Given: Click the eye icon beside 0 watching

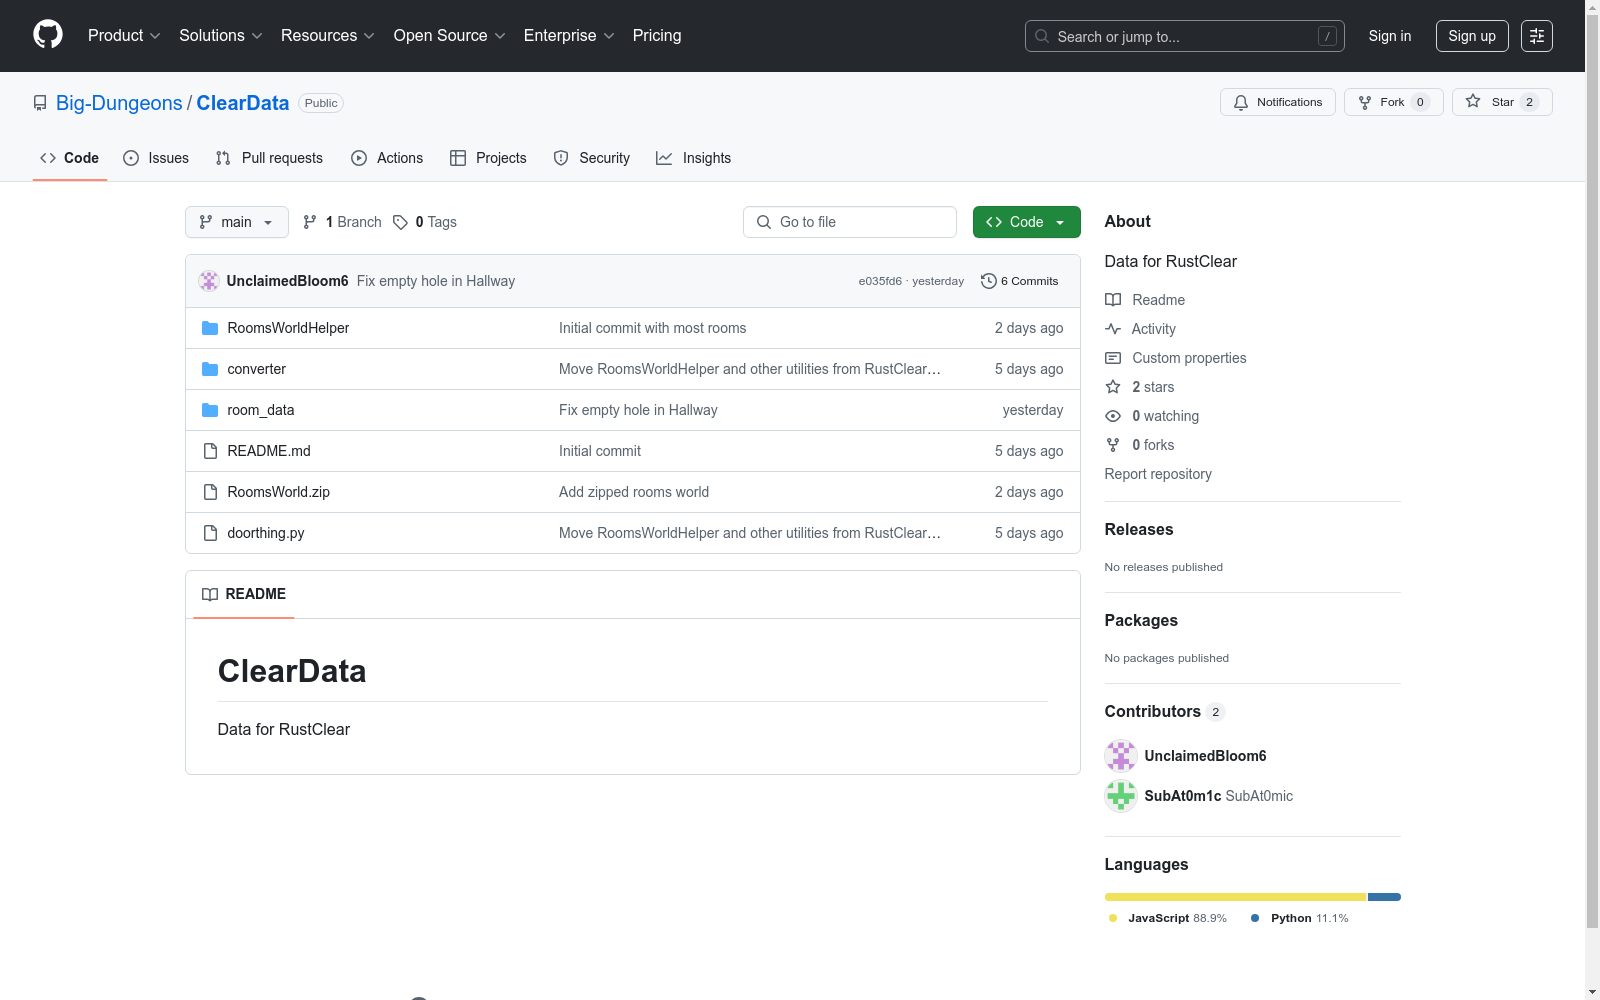Looking at the screenshot, I should pyautogui.click(x=1113, y=416).
